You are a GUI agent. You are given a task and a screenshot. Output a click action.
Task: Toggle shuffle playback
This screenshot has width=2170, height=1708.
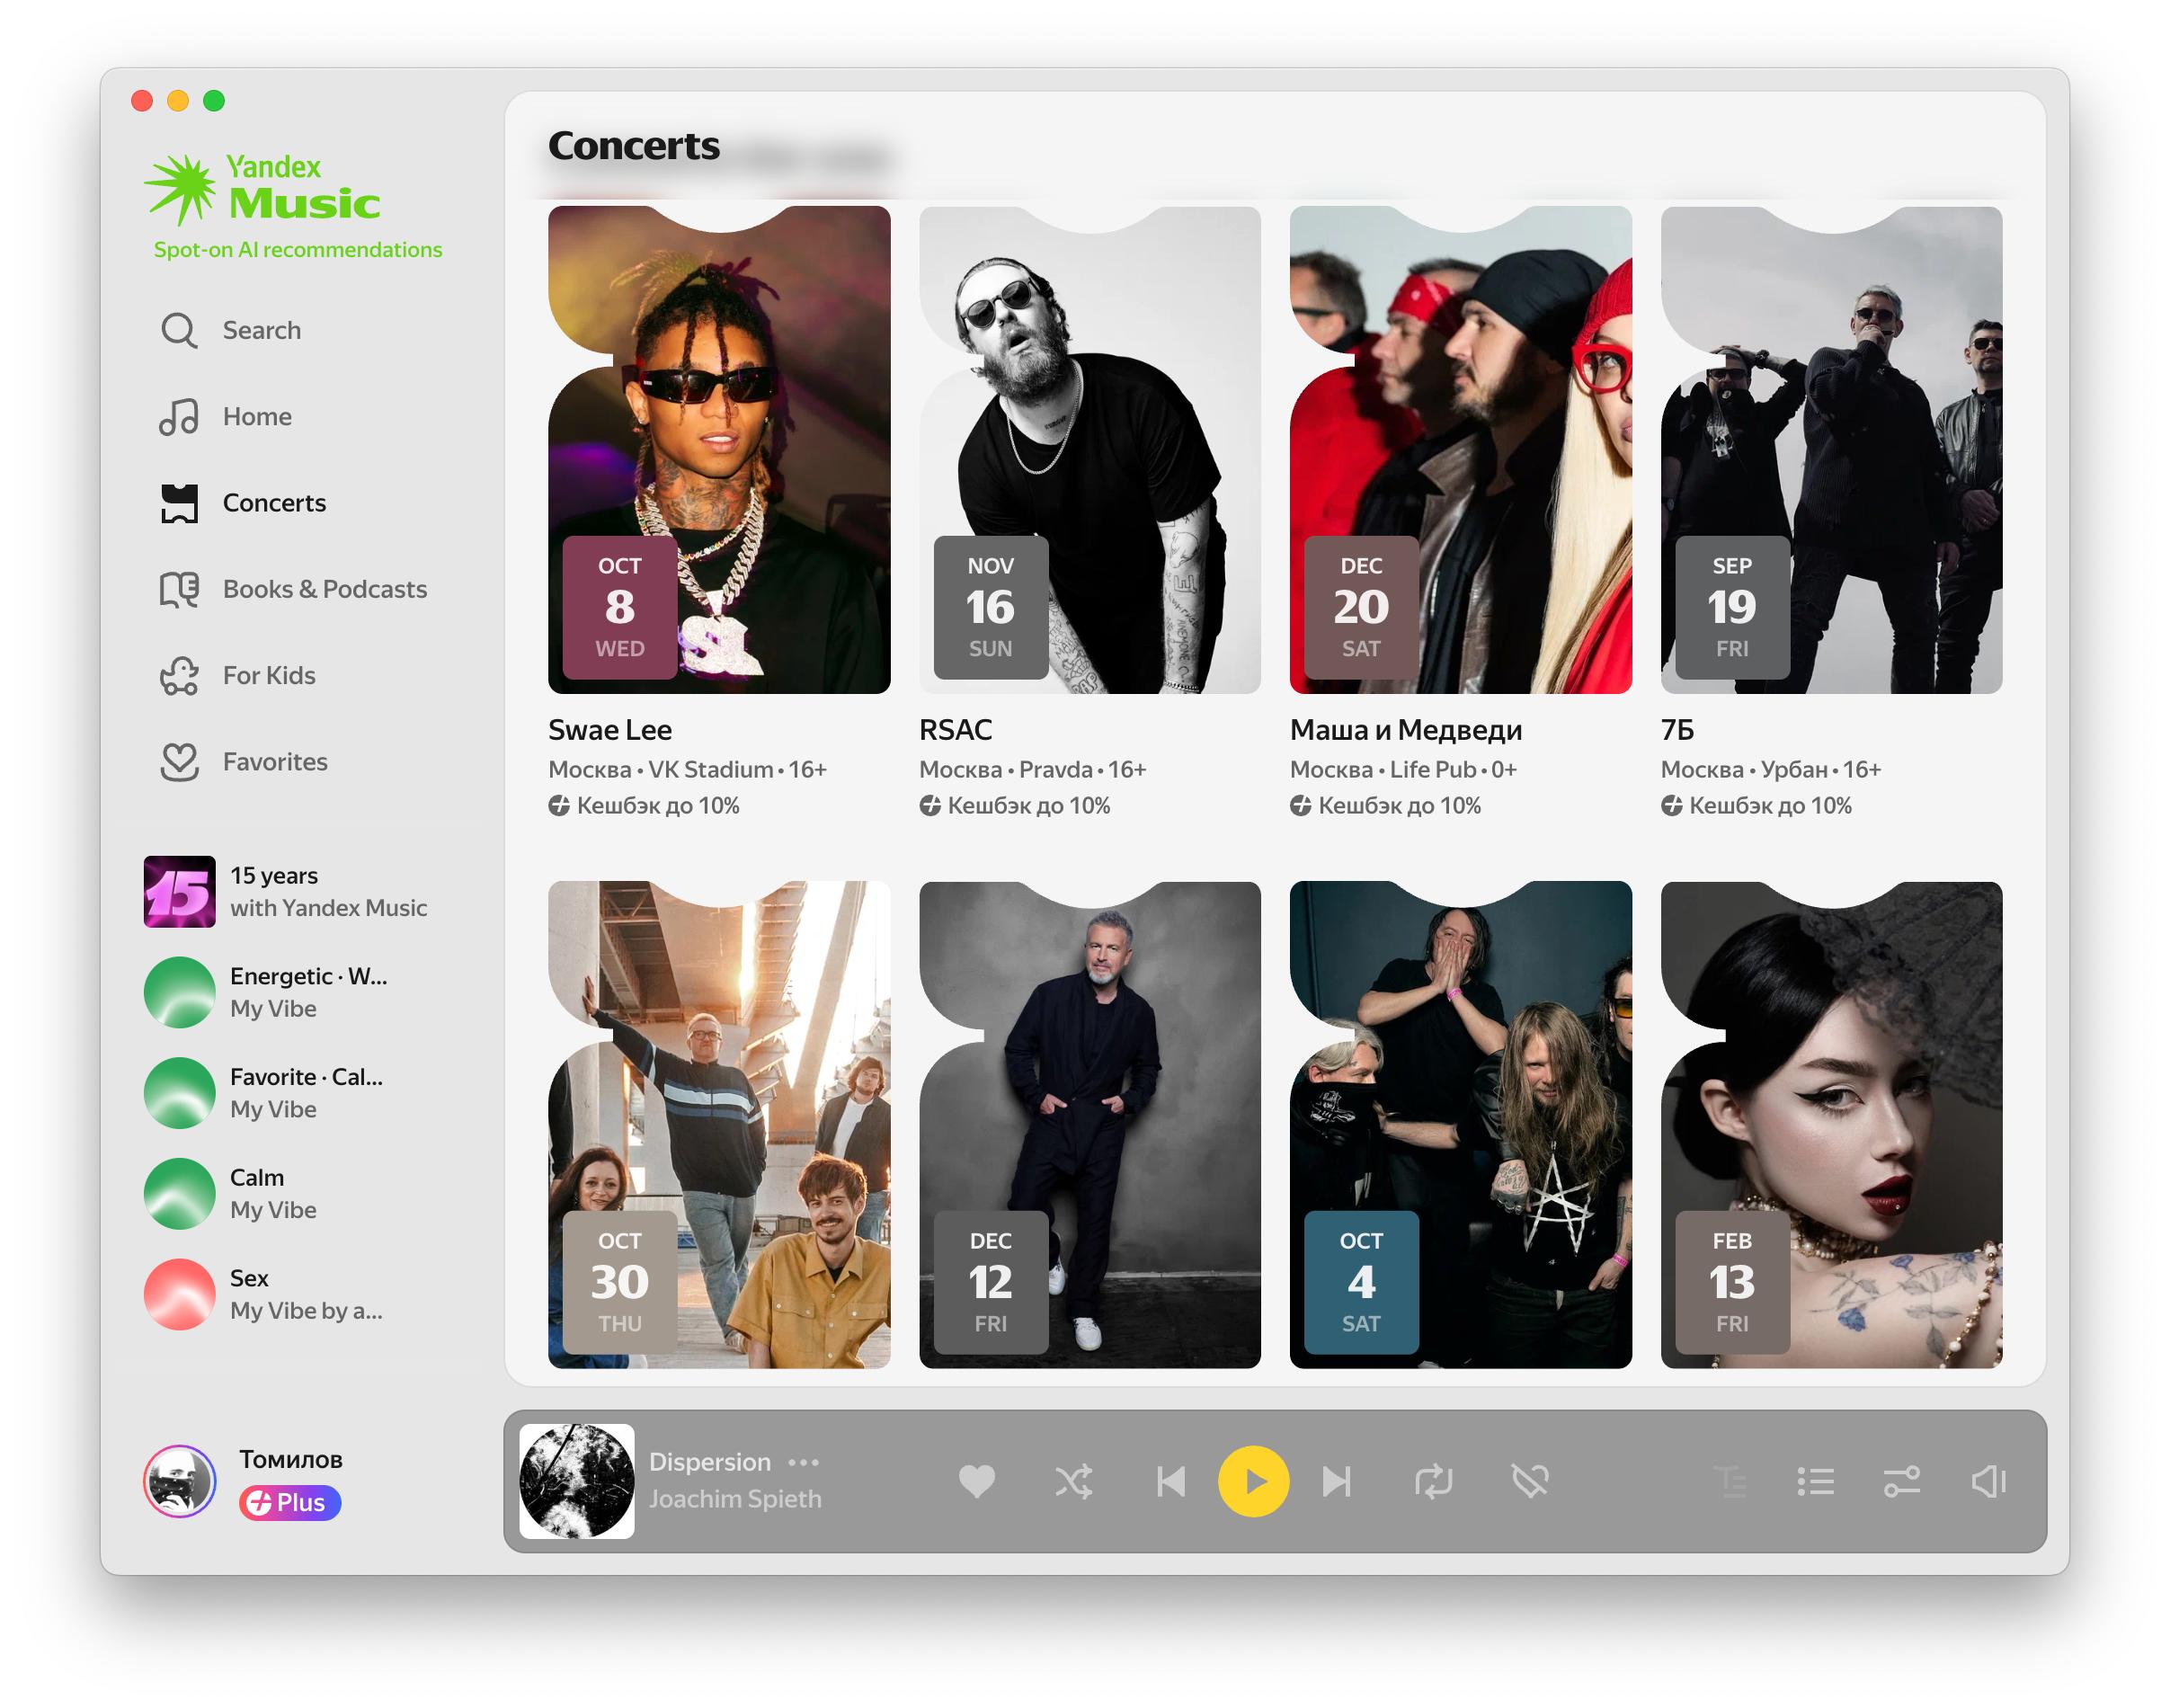click(x=1074, y=1481)
